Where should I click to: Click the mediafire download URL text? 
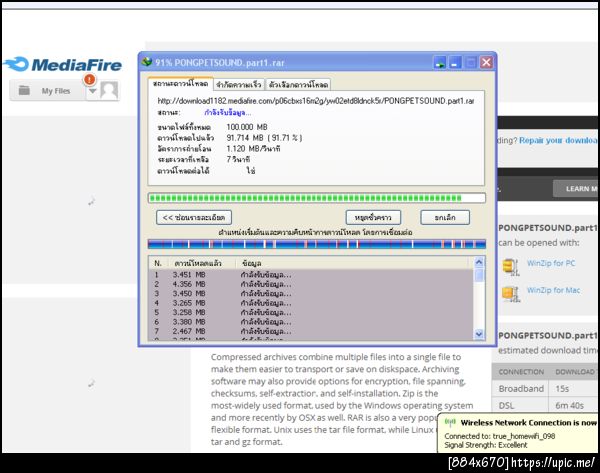coord(316,101)
